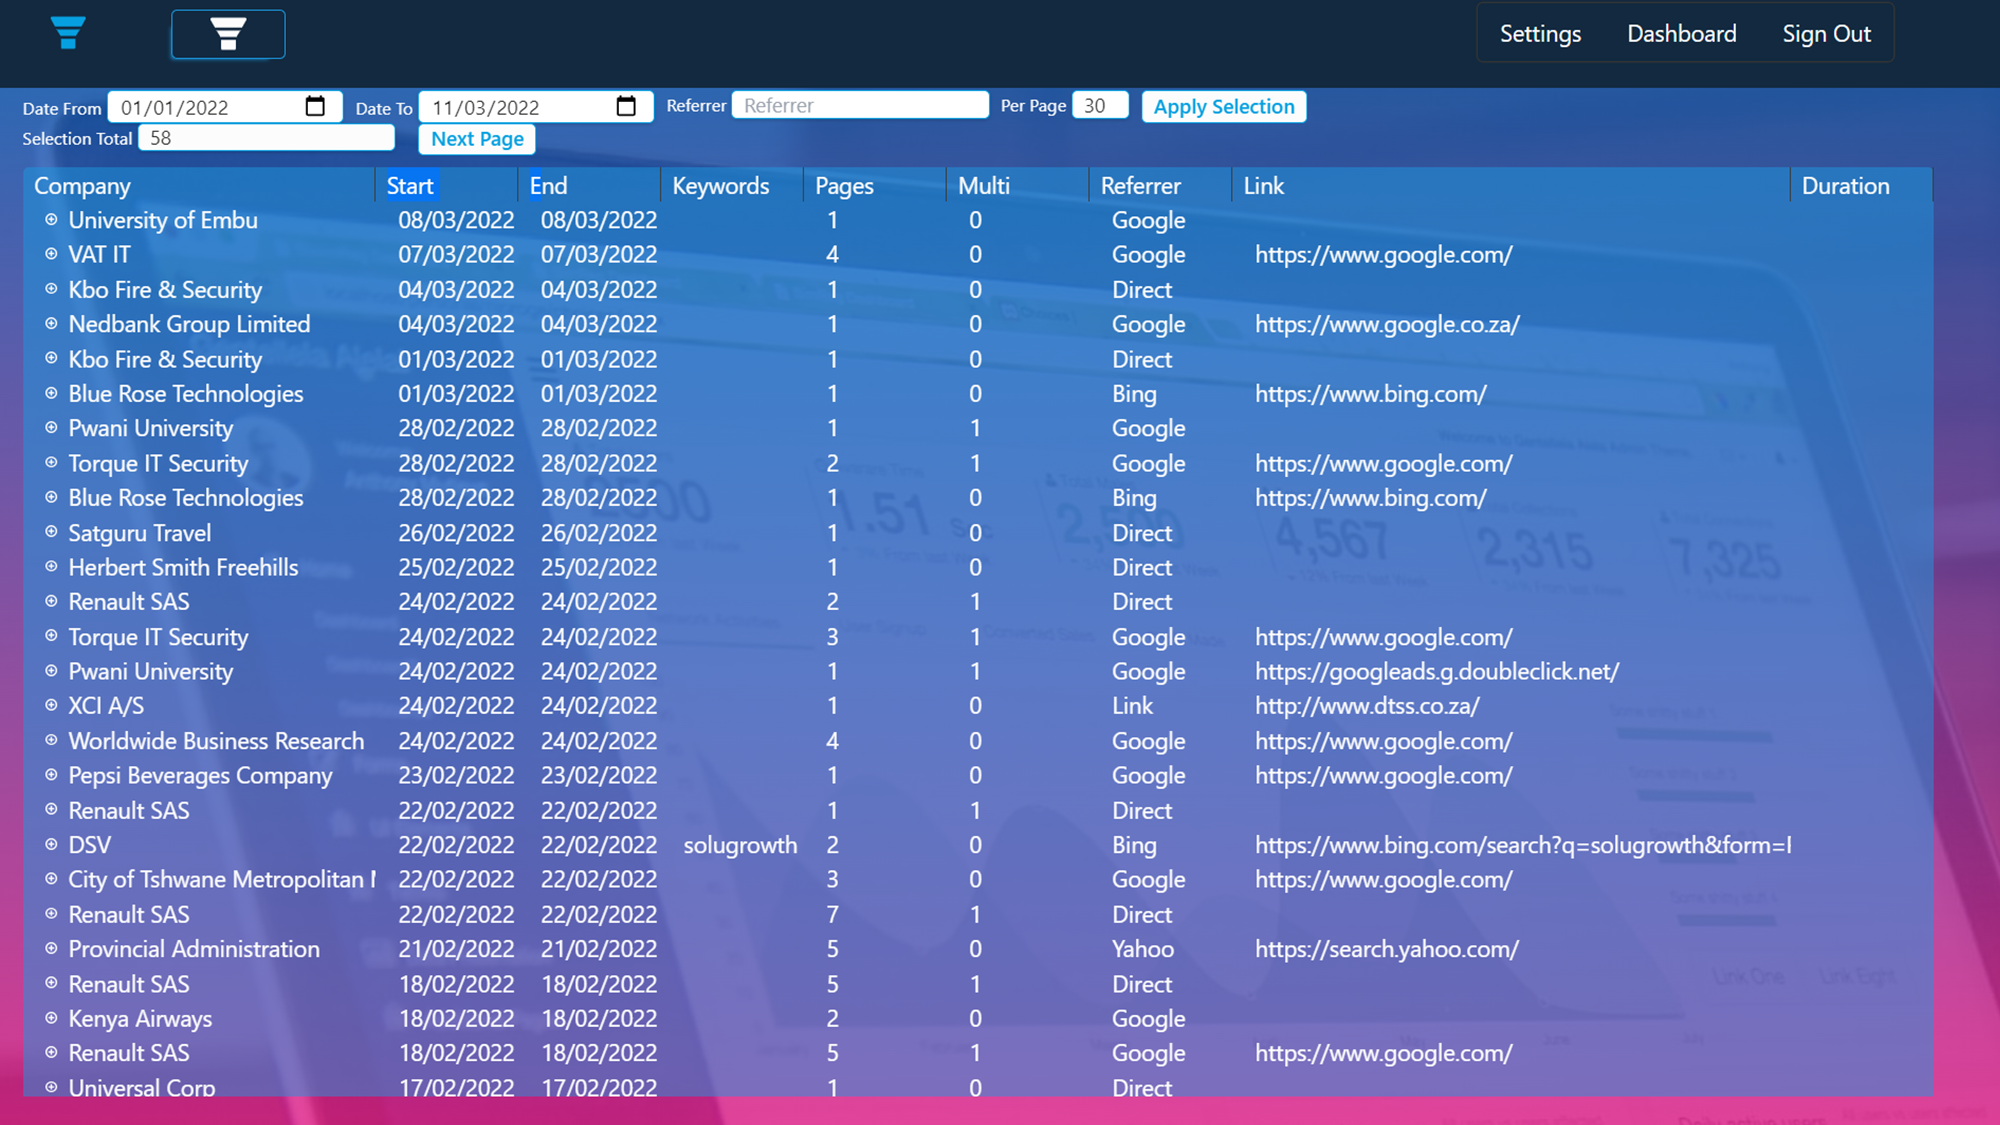This screenshot has width=2000, height=1125.
Task: Click the 08/03/2022 start date cell
Action: 456,220
